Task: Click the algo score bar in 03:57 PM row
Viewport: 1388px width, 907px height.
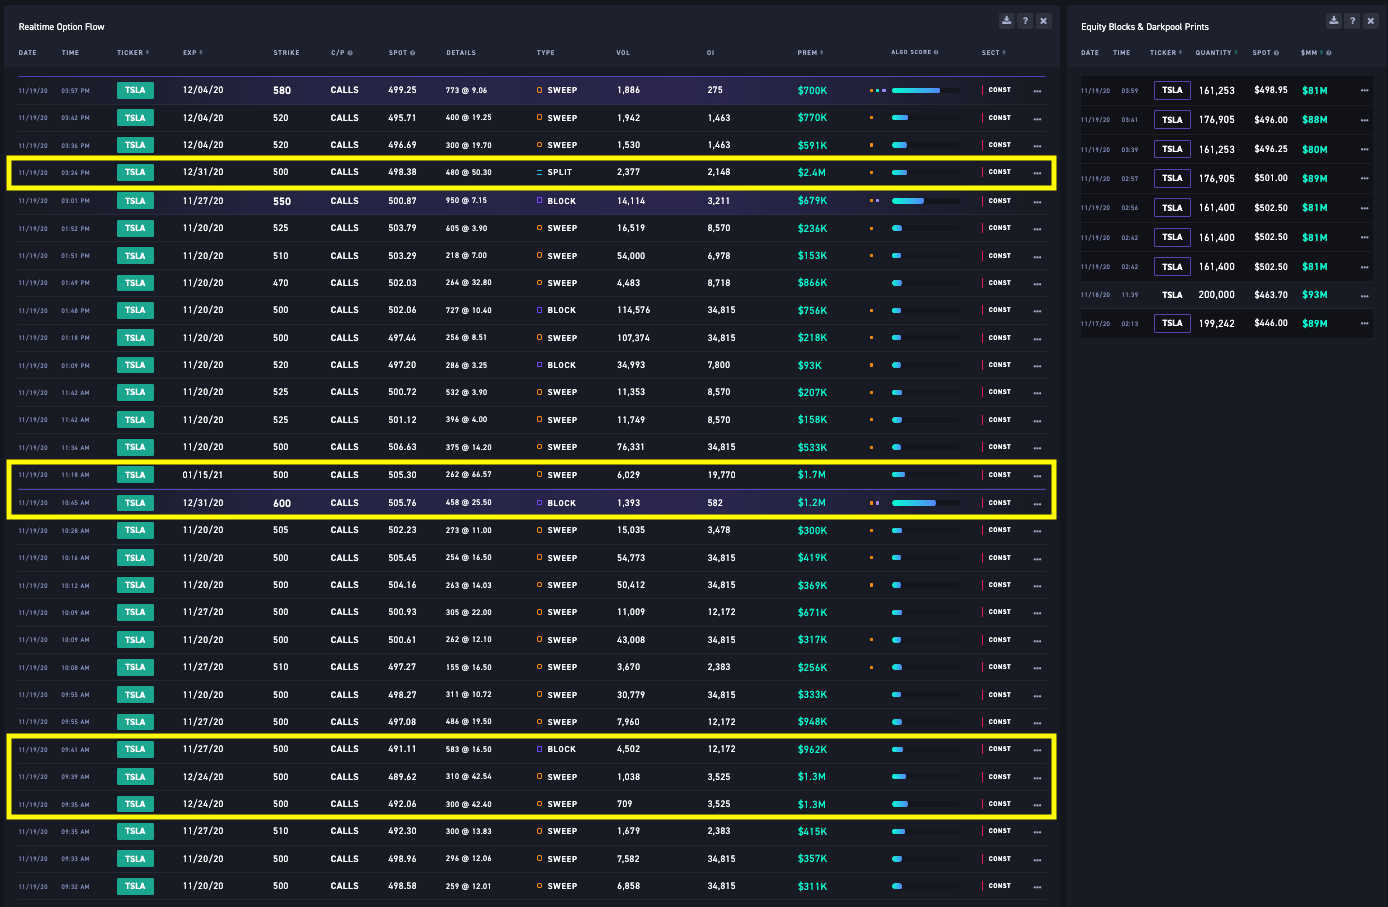Action: 925,90
